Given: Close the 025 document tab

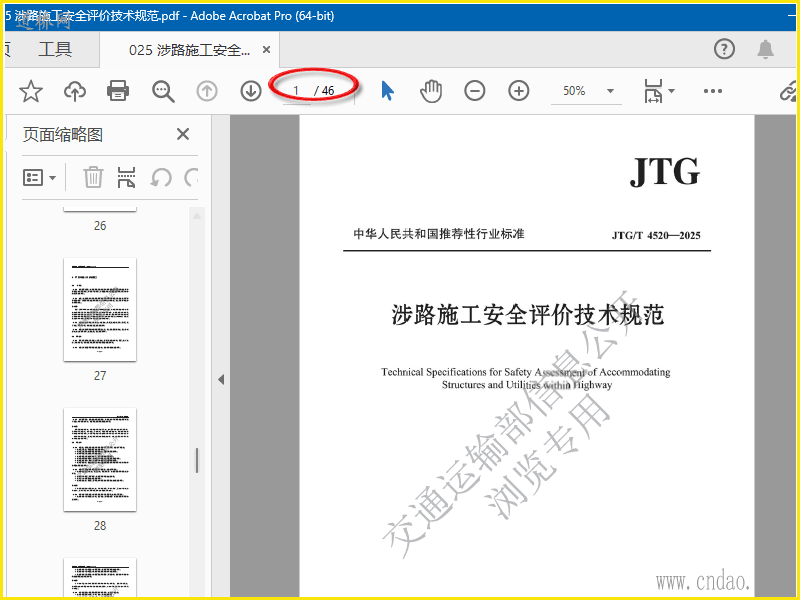Looking at the screenshot, I should coord(266,50).
